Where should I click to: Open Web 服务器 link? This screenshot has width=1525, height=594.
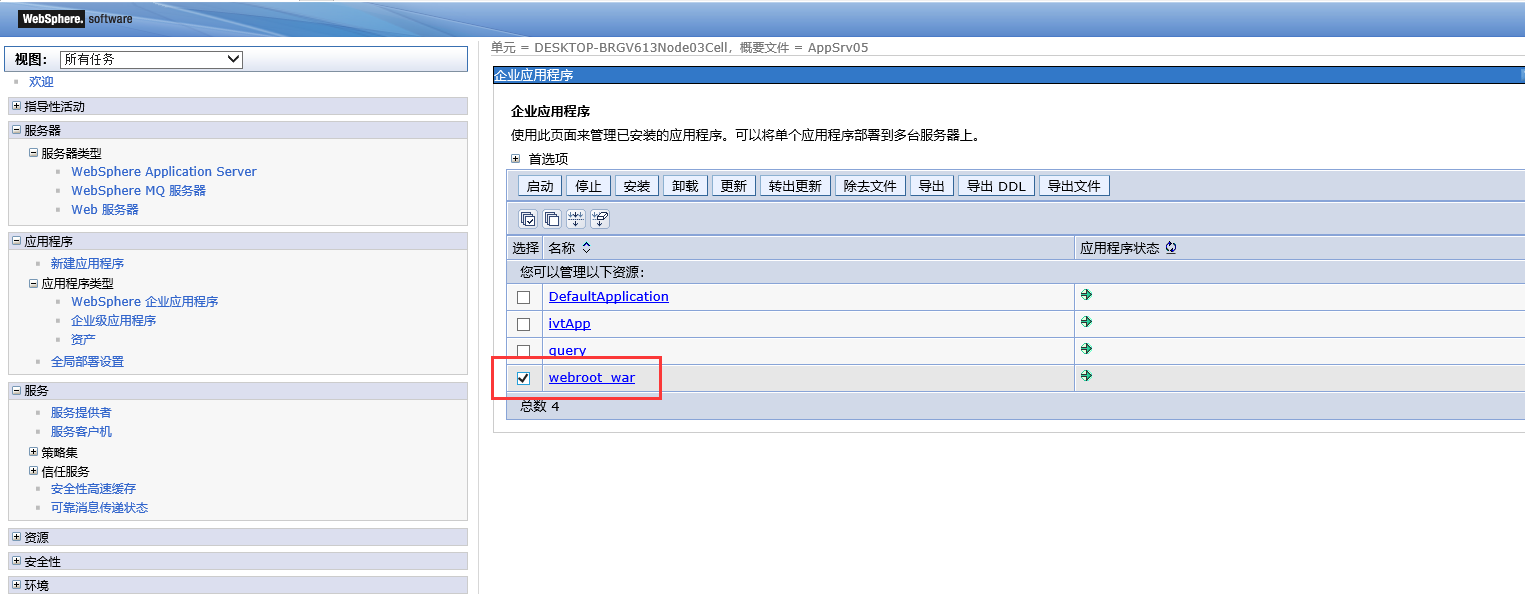[x=105, y=210]
